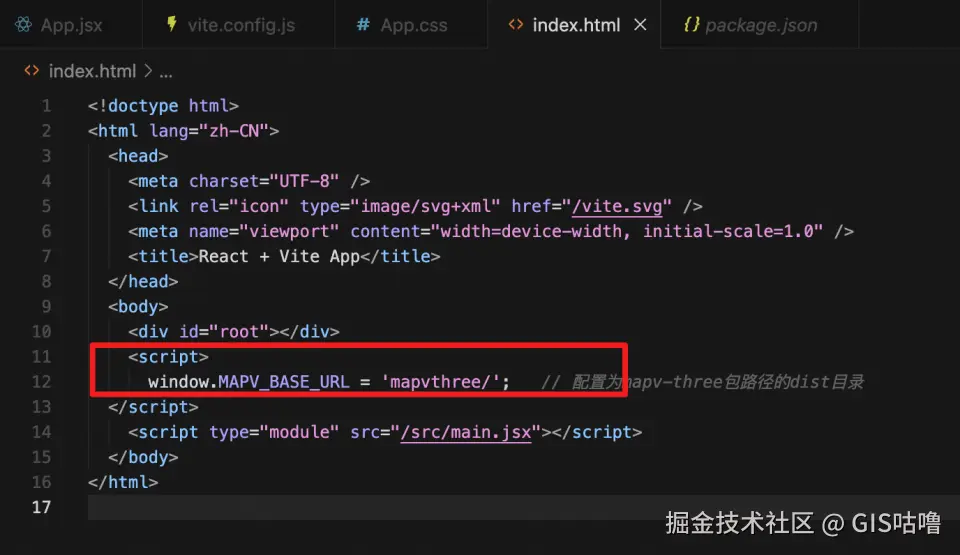Open the /src/main.jsx link on line 14
This screenshot has width=960, height=555.
pos(466,432)
